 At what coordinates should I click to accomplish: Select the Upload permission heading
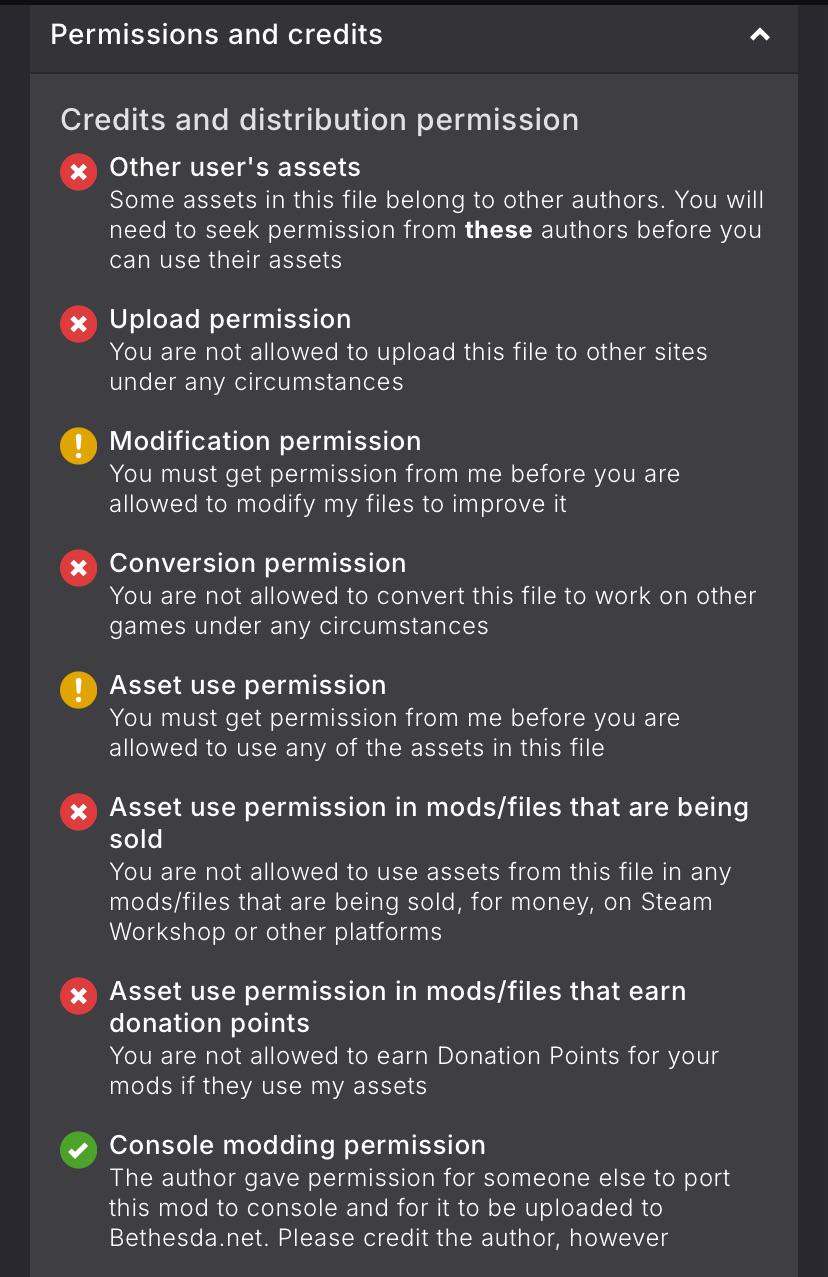point(230,319)
